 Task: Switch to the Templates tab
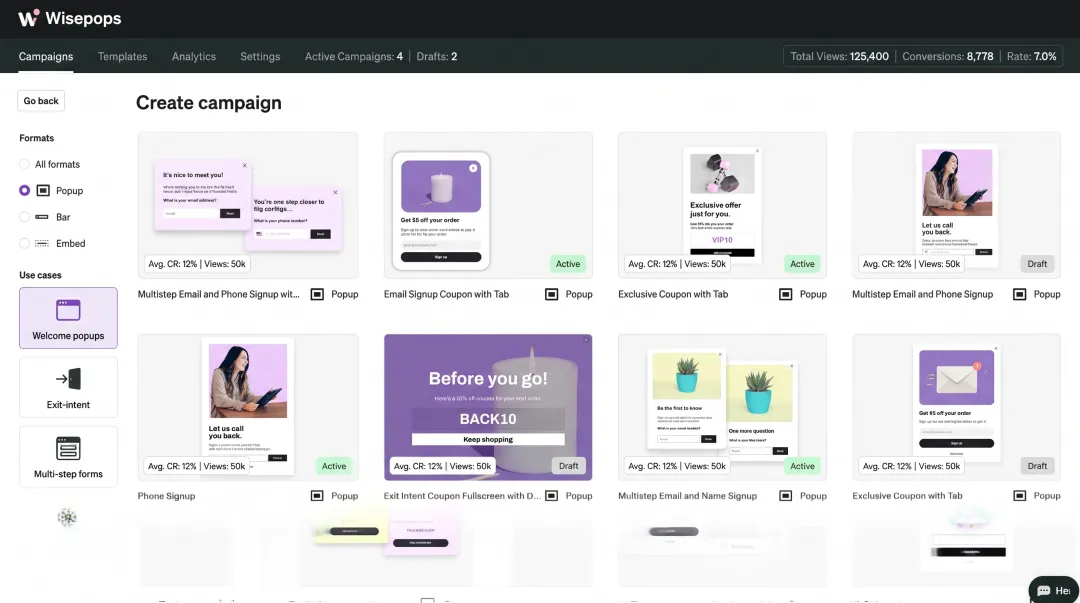(x=122, y=57)
